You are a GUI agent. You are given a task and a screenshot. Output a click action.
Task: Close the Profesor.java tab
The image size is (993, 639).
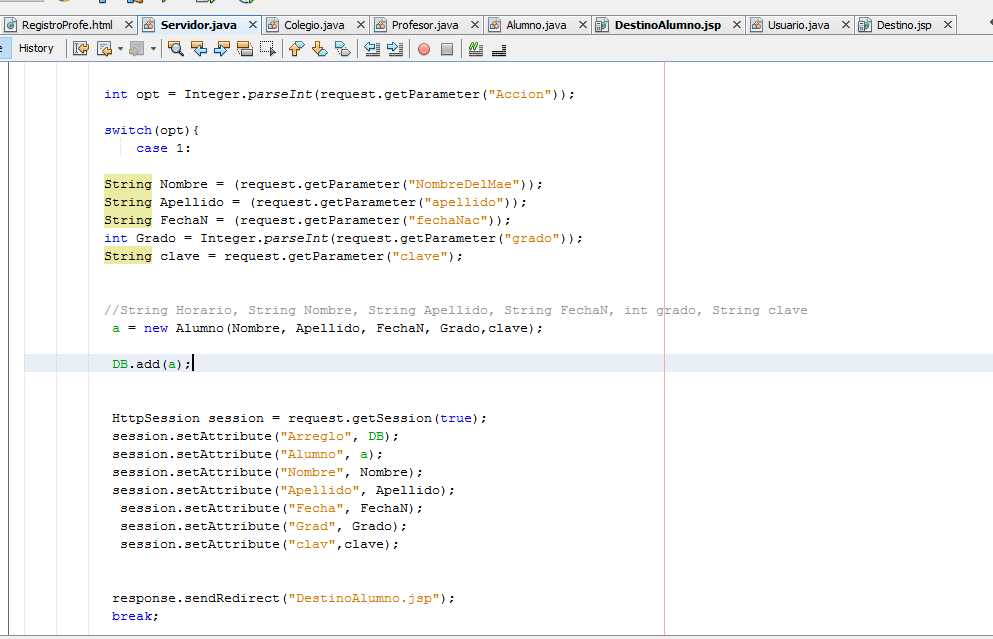[x=474, y=25]
